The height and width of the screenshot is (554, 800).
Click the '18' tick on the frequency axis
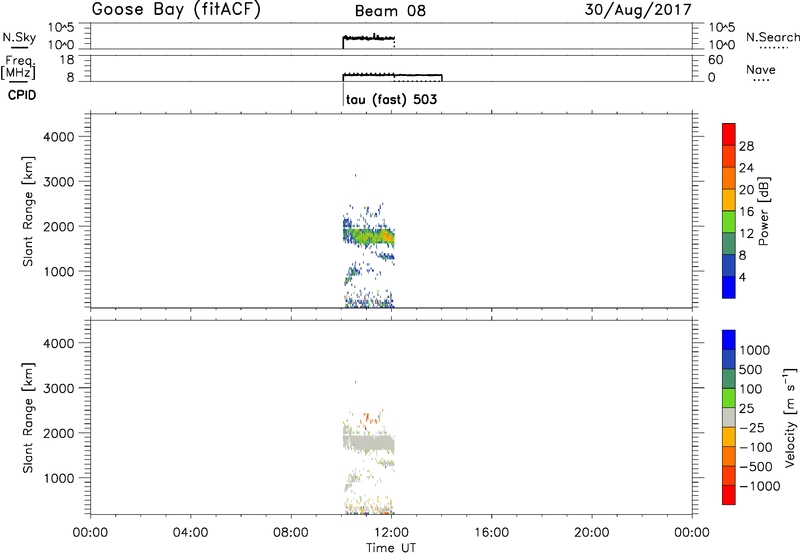click(66, 60)
